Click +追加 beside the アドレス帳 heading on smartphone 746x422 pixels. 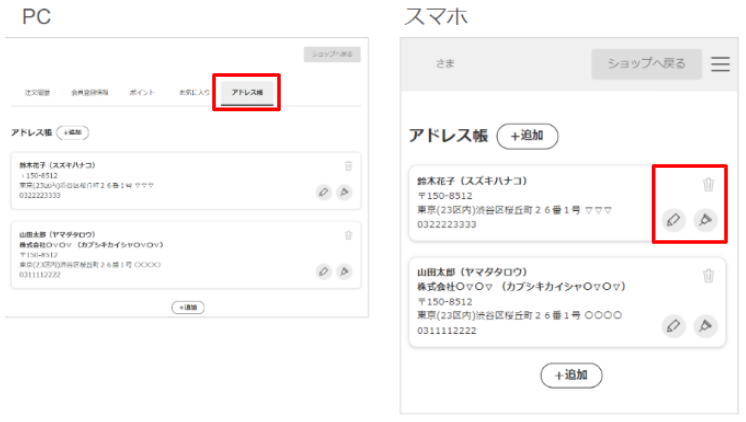[527, 136]
